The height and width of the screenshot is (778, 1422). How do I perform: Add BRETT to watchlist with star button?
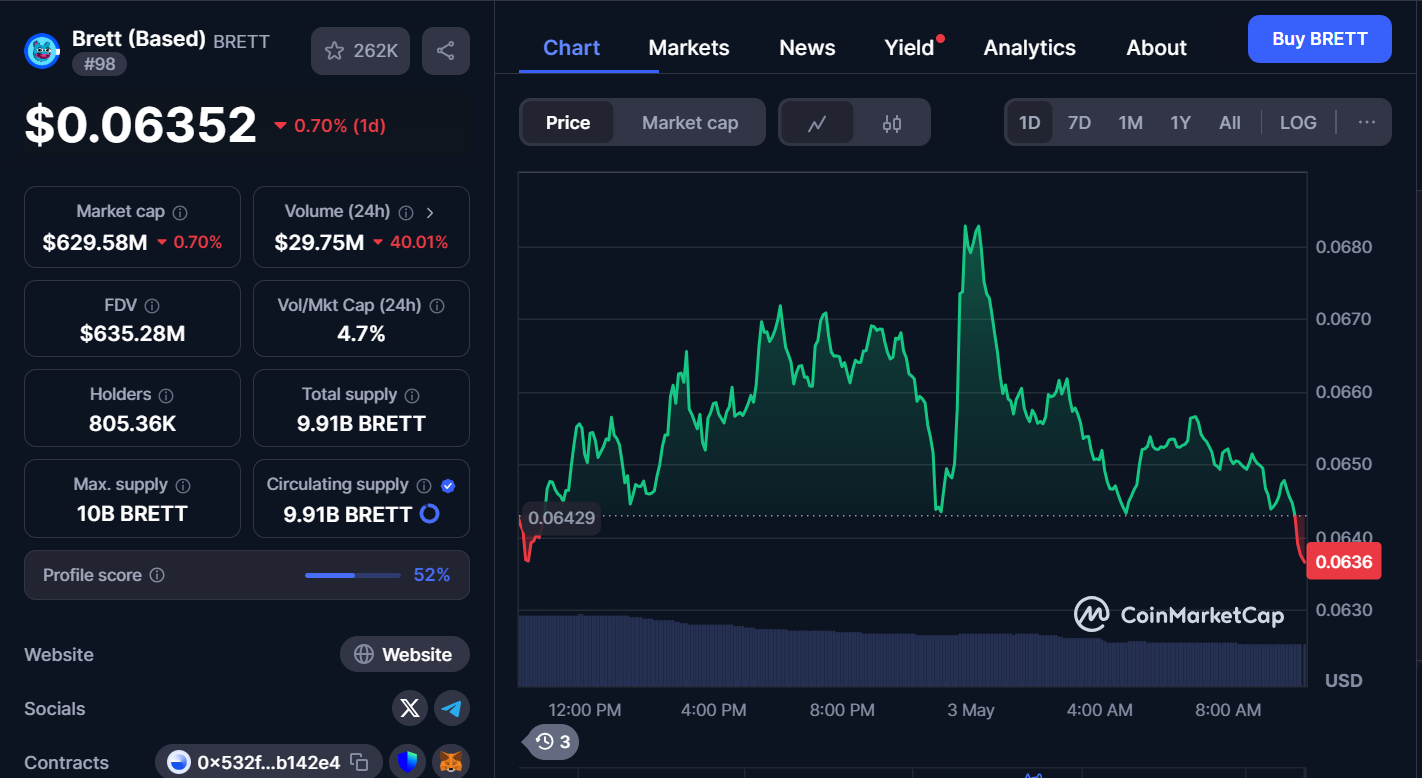[361, 51]
